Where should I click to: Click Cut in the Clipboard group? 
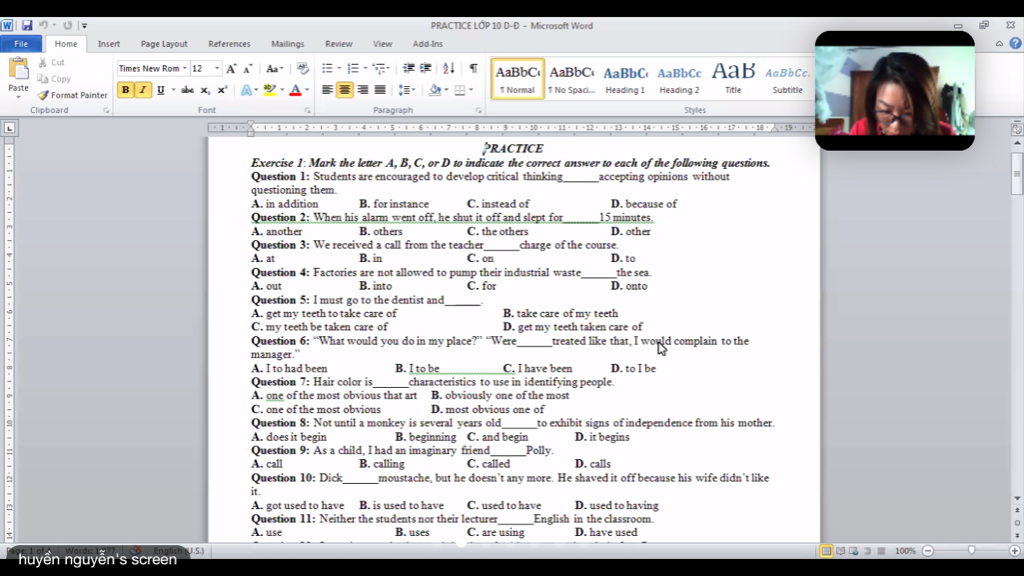(x=52, y=63)
